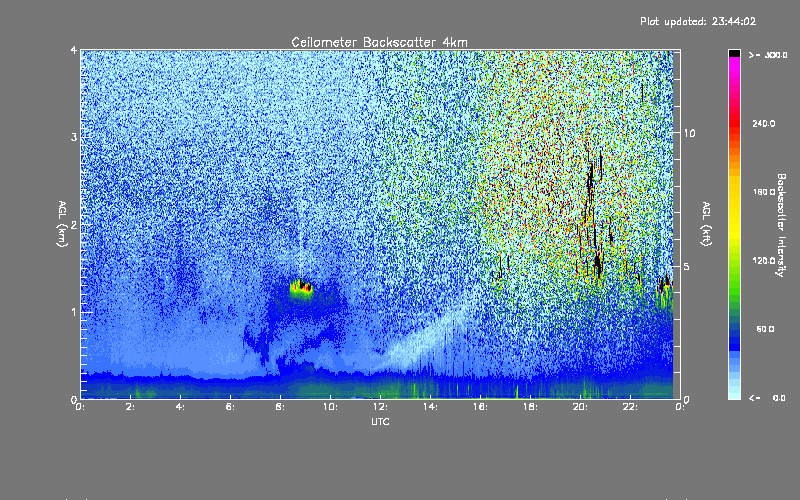800x500 pixels.
Task: Click the '10:' tick label on the time axis
Action: [x=330, y=407]
